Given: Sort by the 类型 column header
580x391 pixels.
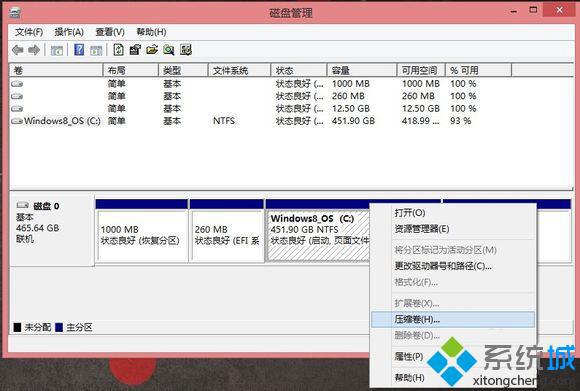Looking at the screenshot, I should coord(183,70).
